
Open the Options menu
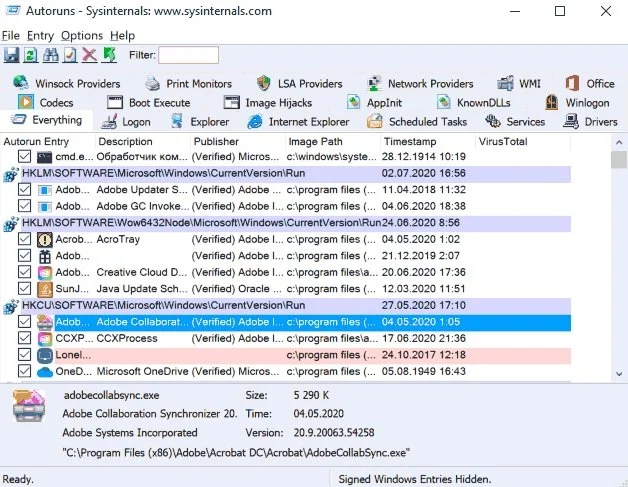pyautogui.click(x=82, y=36)
